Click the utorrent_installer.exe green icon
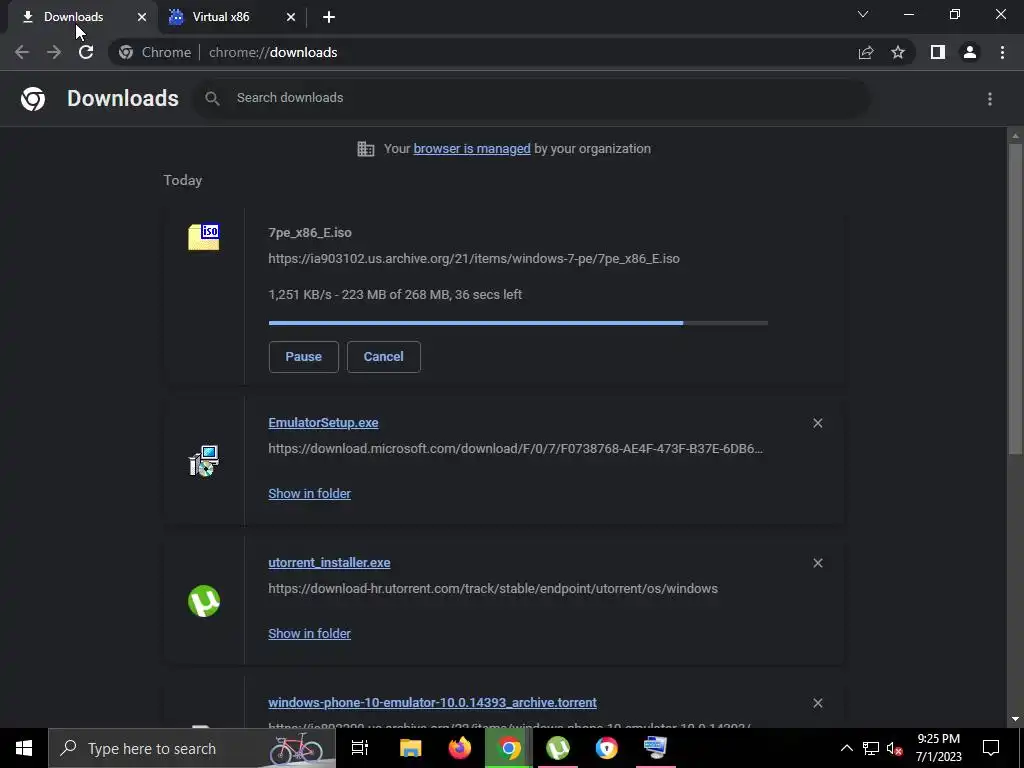The height and width of the screenshot is (768, 1024). tap(204, 601)
